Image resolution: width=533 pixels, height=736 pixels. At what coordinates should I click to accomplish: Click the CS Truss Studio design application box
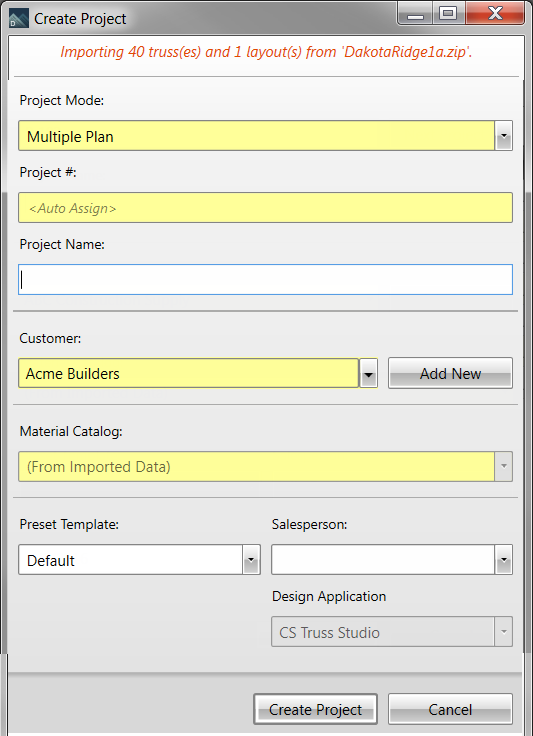coord(392,632)
